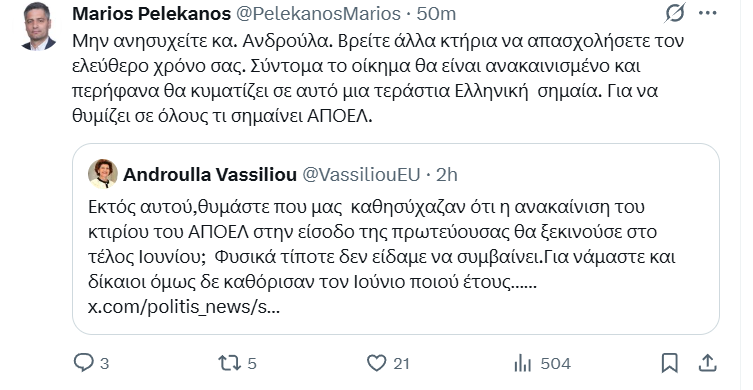Image resolution: width=753 pixels, height=390 pixels.
Task: Bookmark this post
Action: (x=669, y=363)
